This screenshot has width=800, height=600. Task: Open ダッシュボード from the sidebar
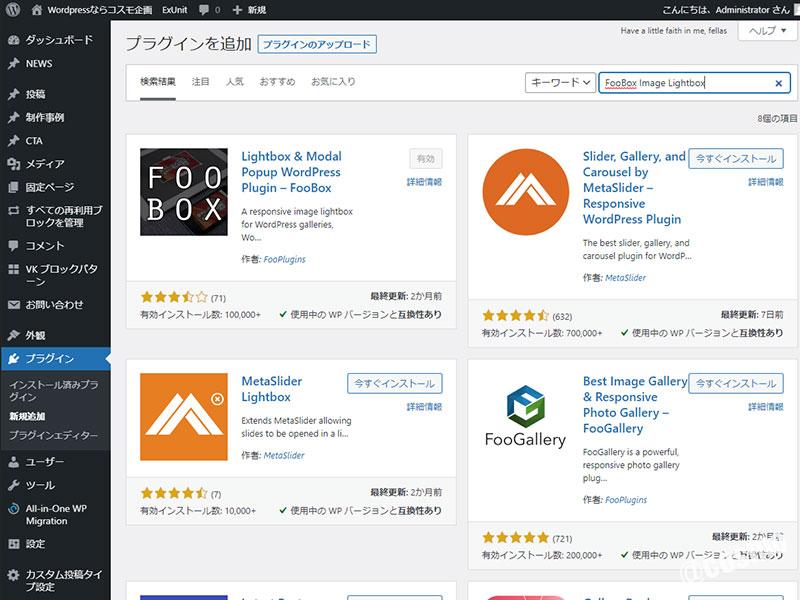pos(58,40)
